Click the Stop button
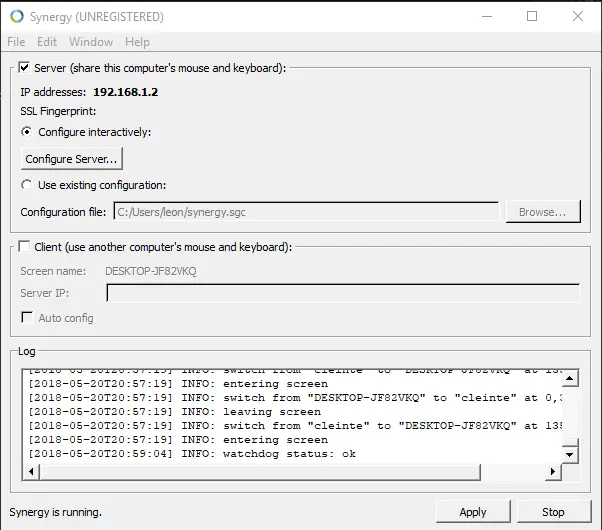The image size is (602, 530). point(553,512)
